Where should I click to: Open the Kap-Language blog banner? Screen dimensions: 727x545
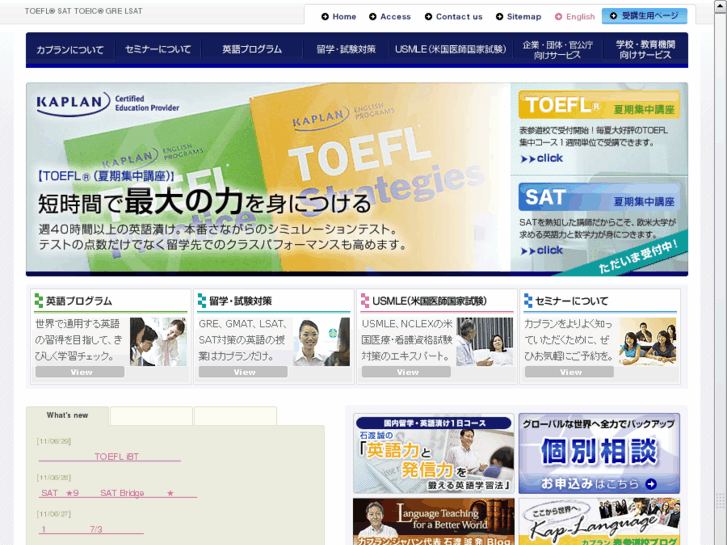coord(599,522)
